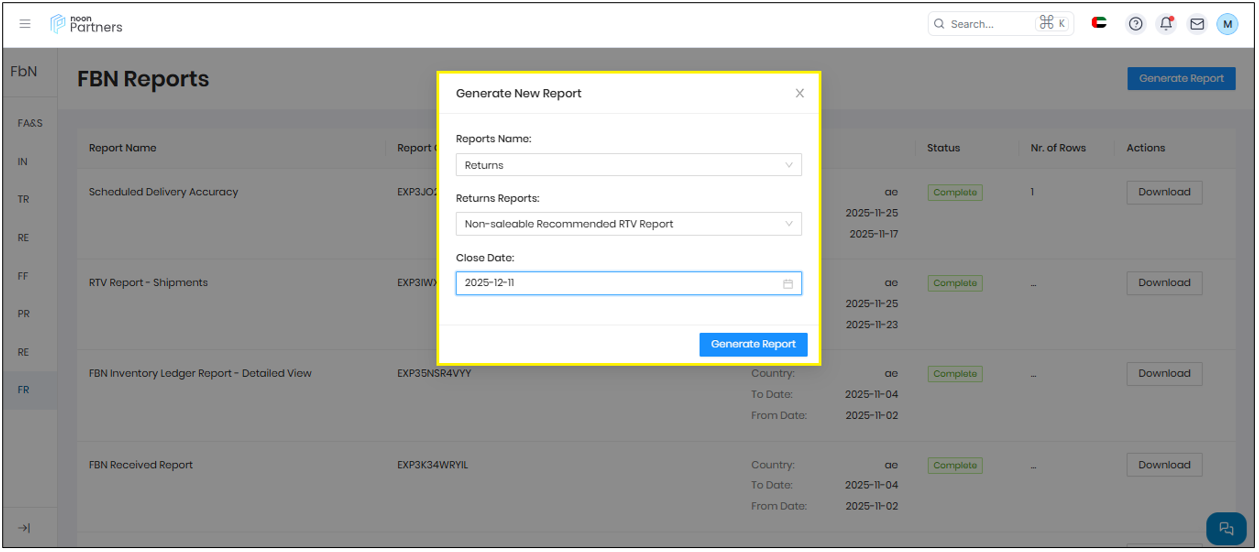The width and height of the screenshot is (1259, 552).
Task: Click the UAE flag country selector
Action: pos(1099,23)
